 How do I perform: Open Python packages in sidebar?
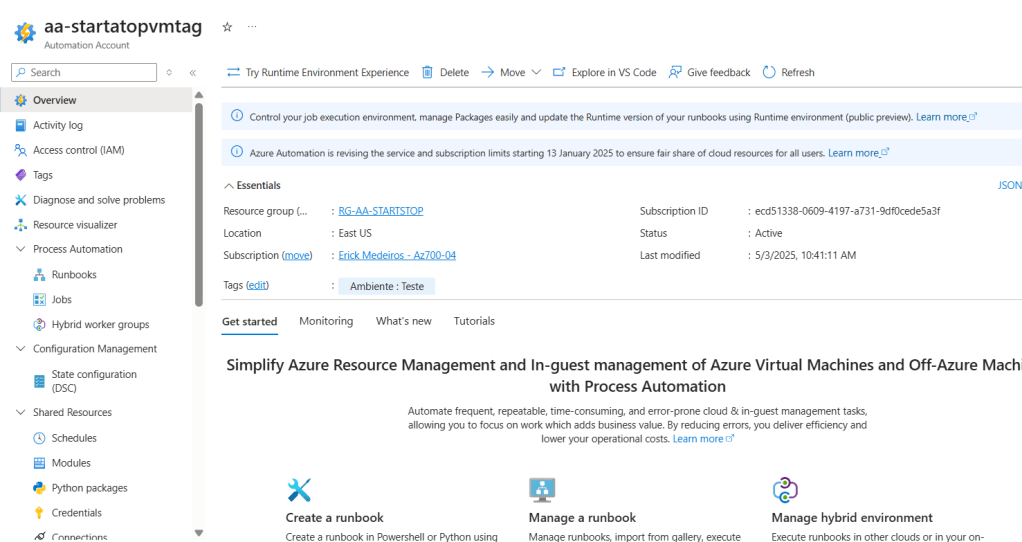pos(89,488)
